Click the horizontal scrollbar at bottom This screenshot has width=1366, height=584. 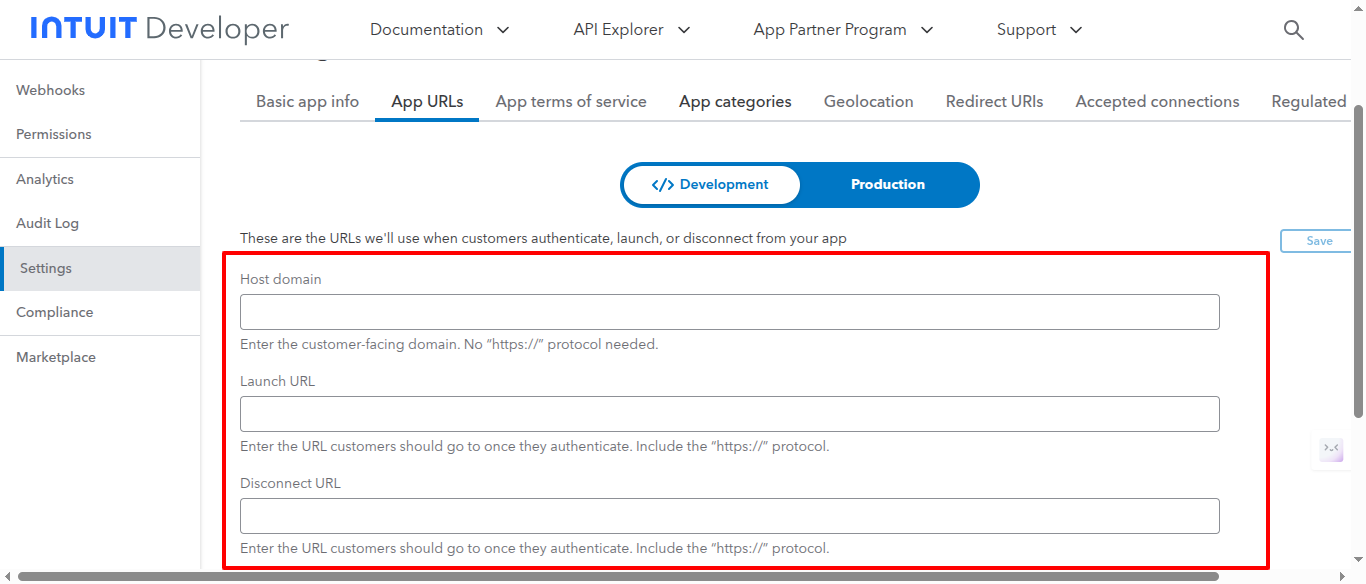click(617, 577)
